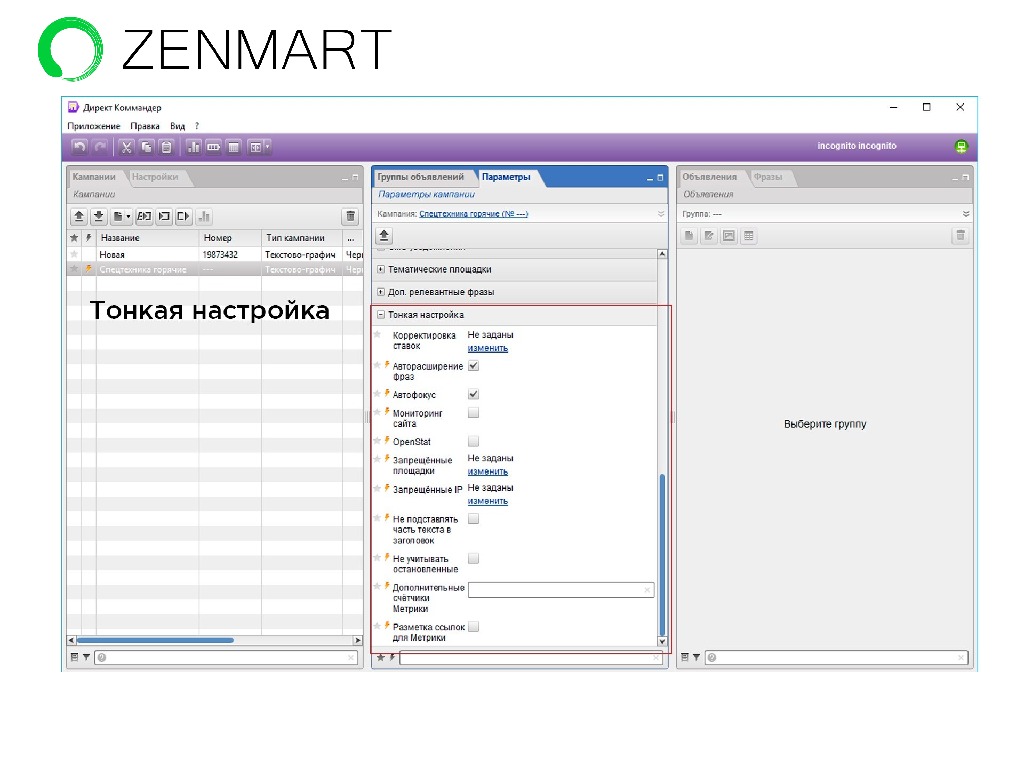Image resolution: width=1024 pixels, height=768 pixels.
Task: Click the Cut scissors icon
Action: pos(127,148)
